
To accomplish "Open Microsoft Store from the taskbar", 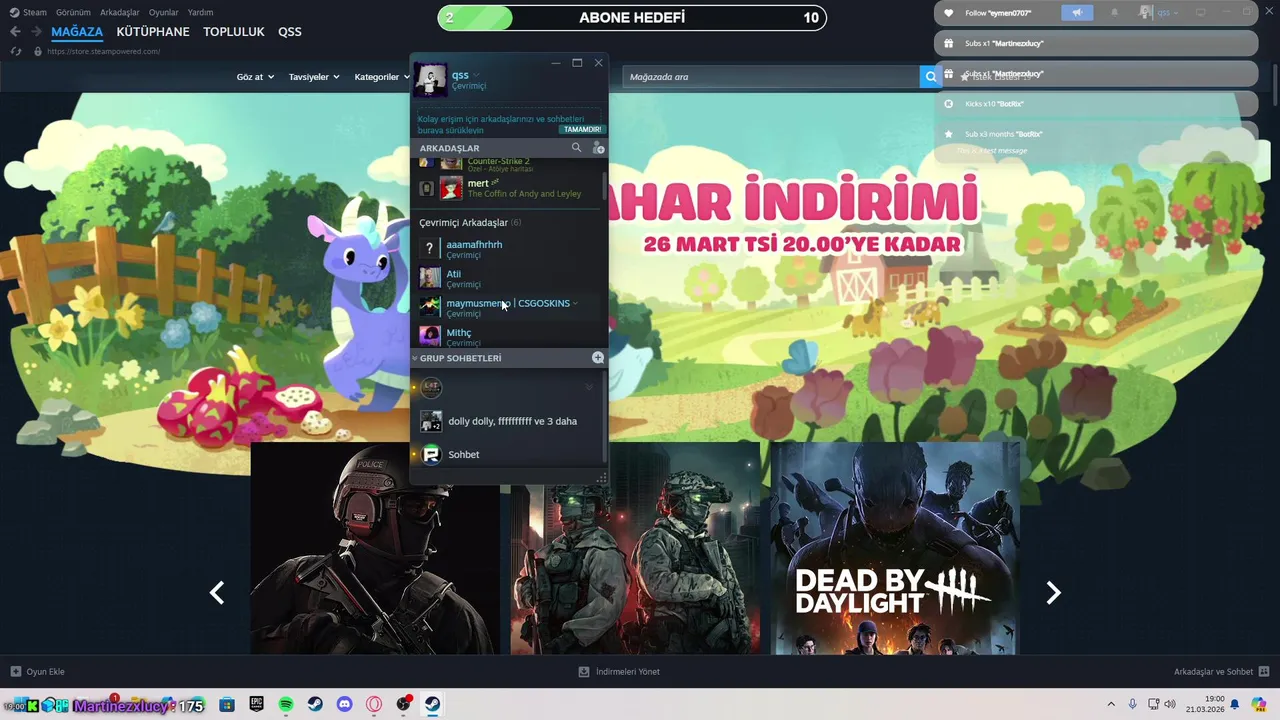I will click(x=227, y=705).
